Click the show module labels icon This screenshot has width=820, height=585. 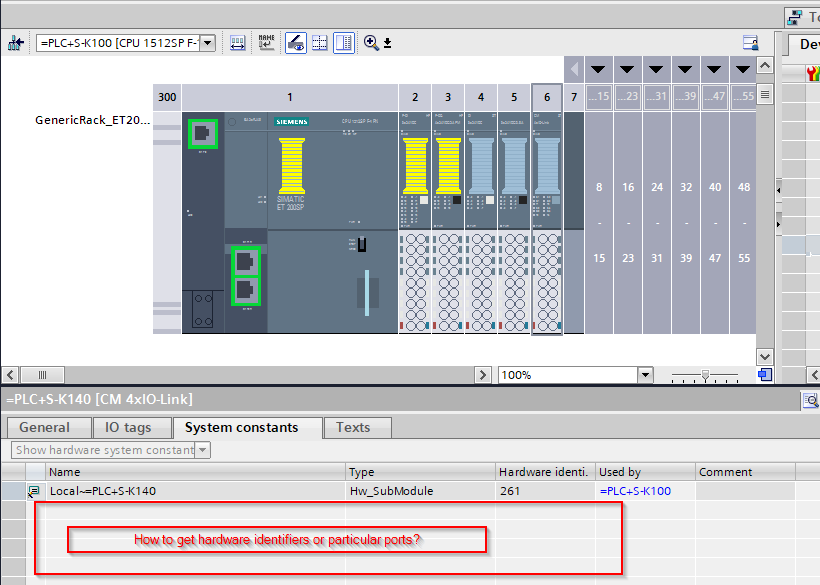(x=237, y=43)
